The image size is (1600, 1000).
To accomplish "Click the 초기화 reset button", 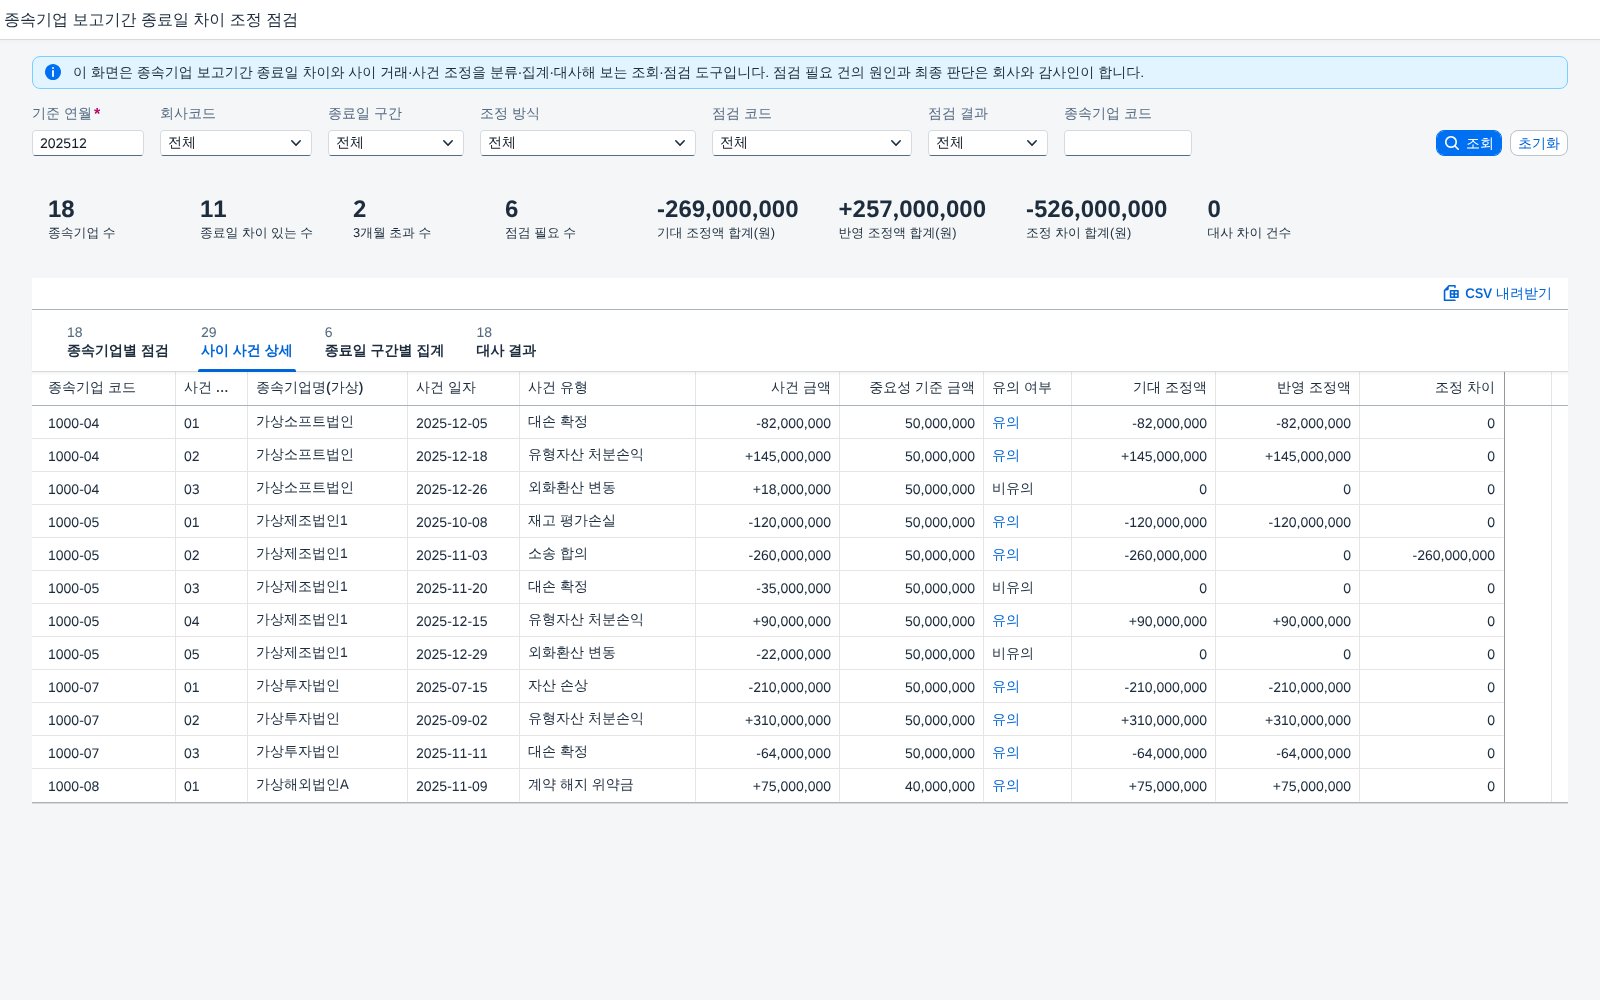I will coord(1538,143).
